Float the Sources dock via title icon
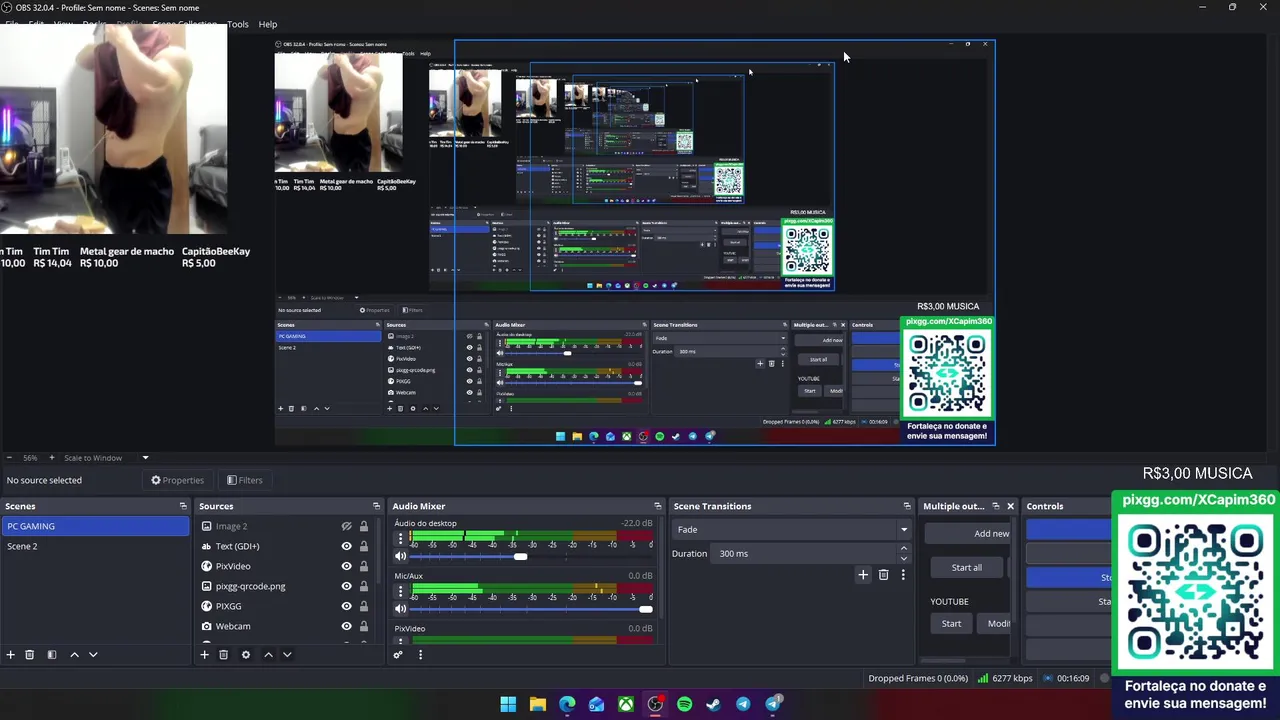 click(x=376, y=506)
